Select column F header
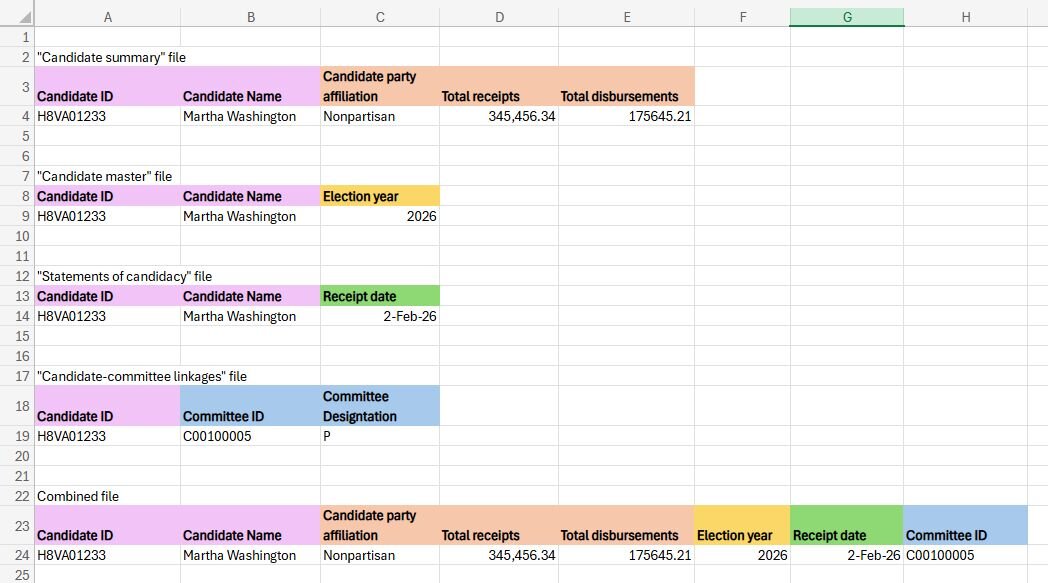Image resolution: width=1048 pixels, height=583 pixels. (x=743, y=17)
